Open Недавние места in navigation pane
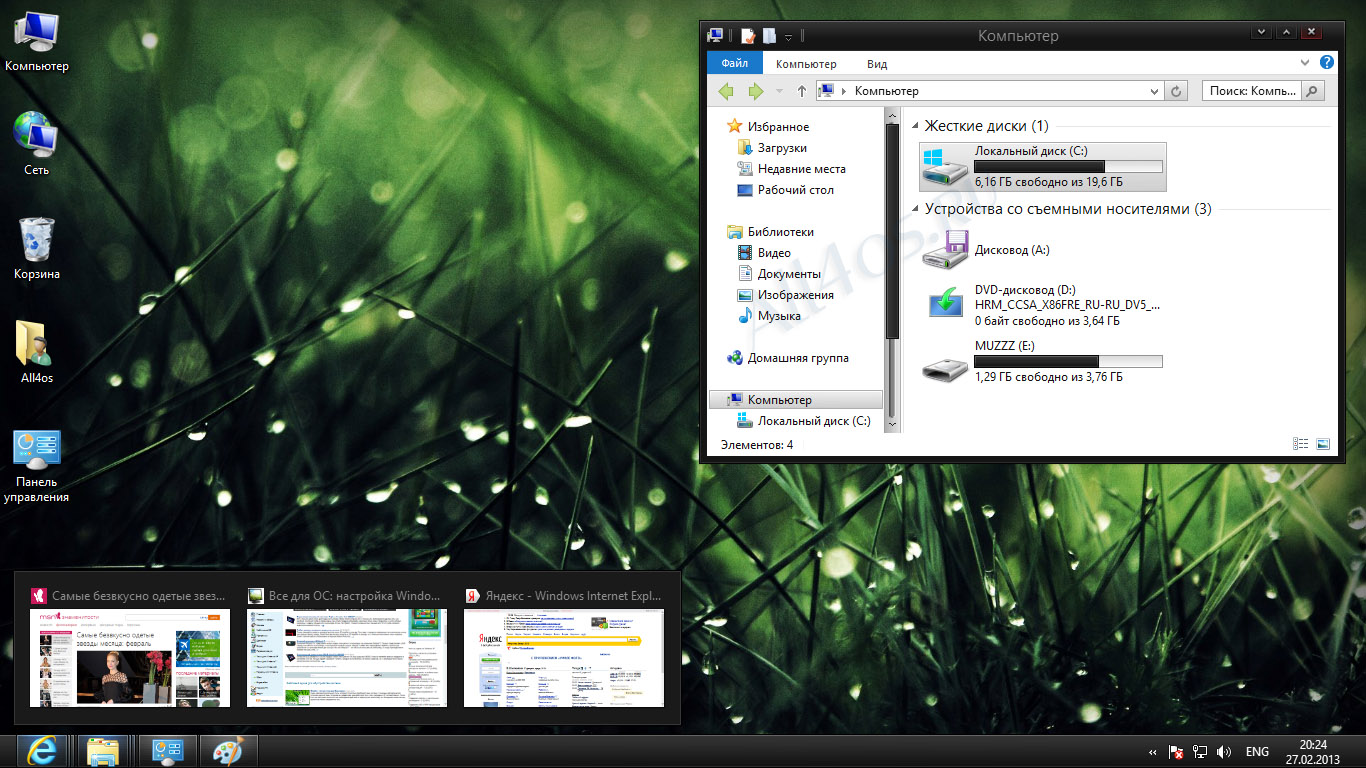This screenshot has width=1366, height=768. [x=791, y=169]
